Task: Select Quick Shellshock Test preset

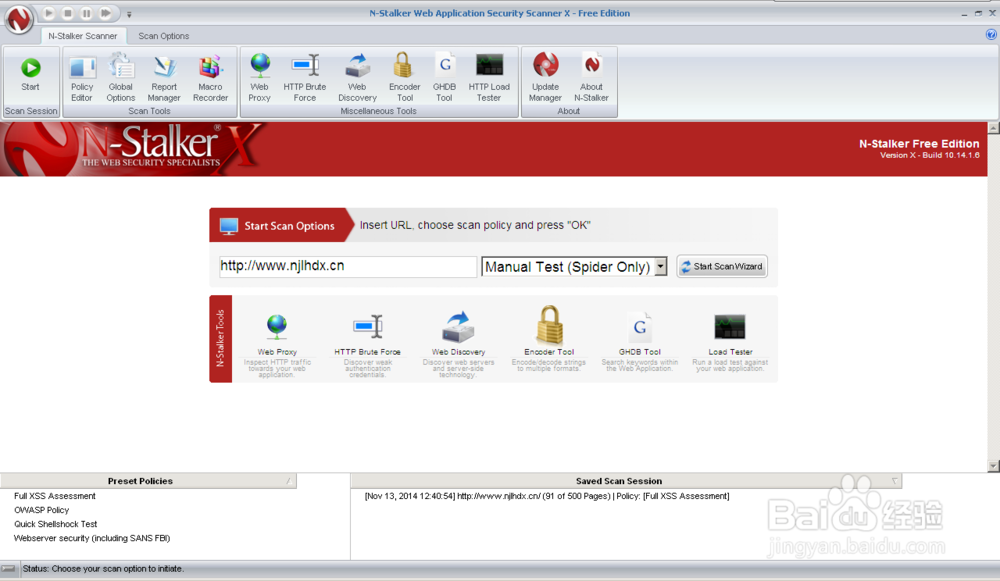Action: coord(55,524)
